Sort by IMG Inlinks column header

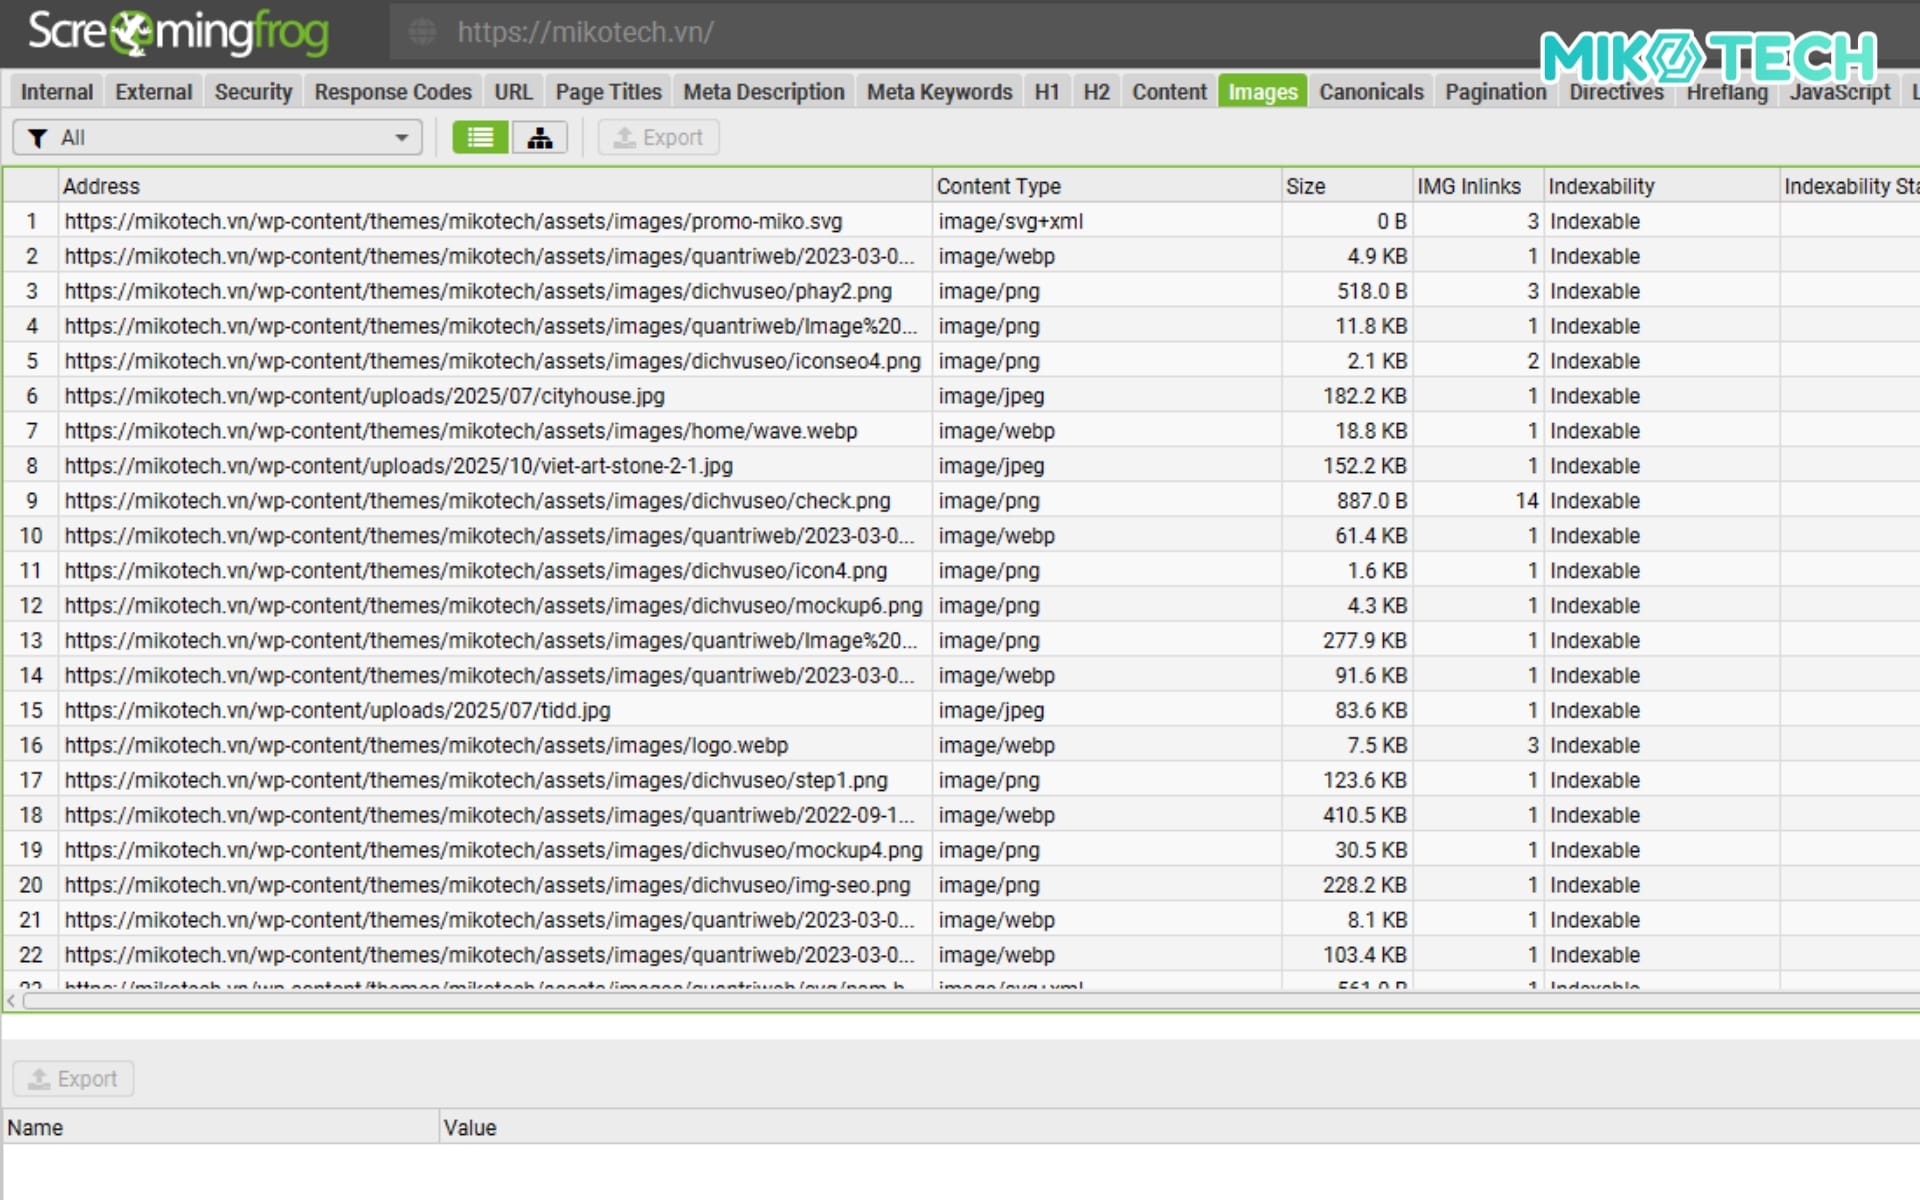(1467, 186)
